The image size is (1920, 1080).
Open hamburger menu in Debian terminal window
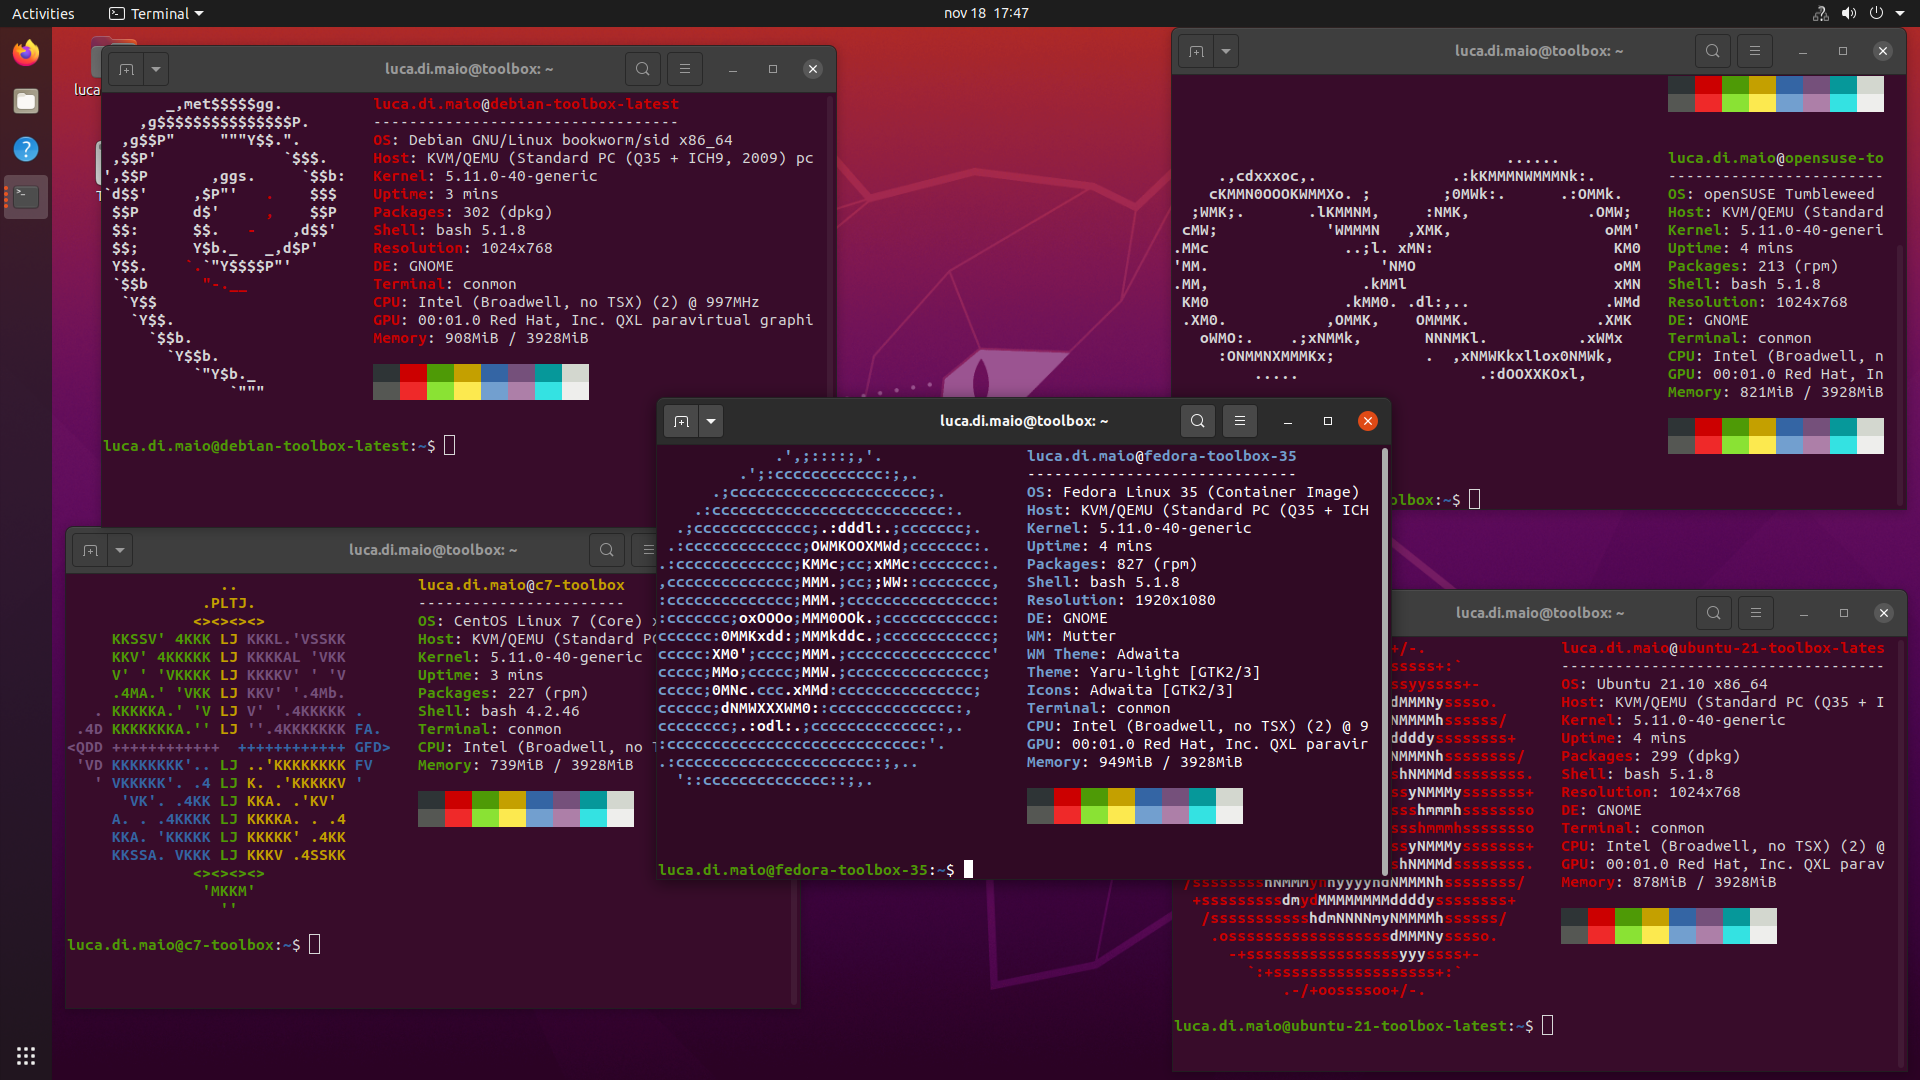[685, 69]
